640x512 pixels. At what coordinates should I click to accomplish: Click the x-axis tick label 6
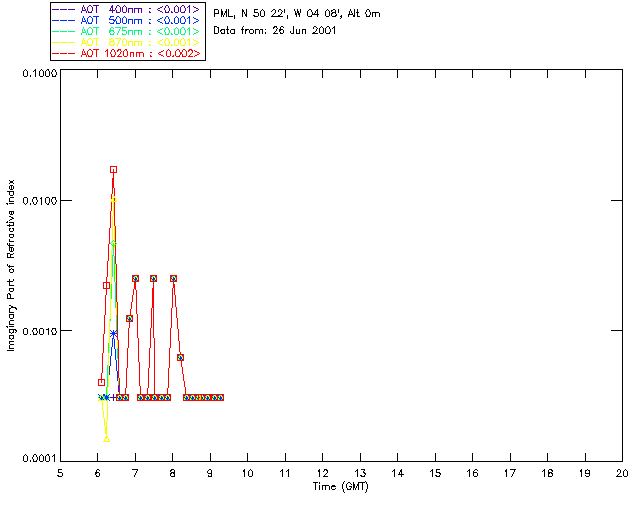pos(98,473)
